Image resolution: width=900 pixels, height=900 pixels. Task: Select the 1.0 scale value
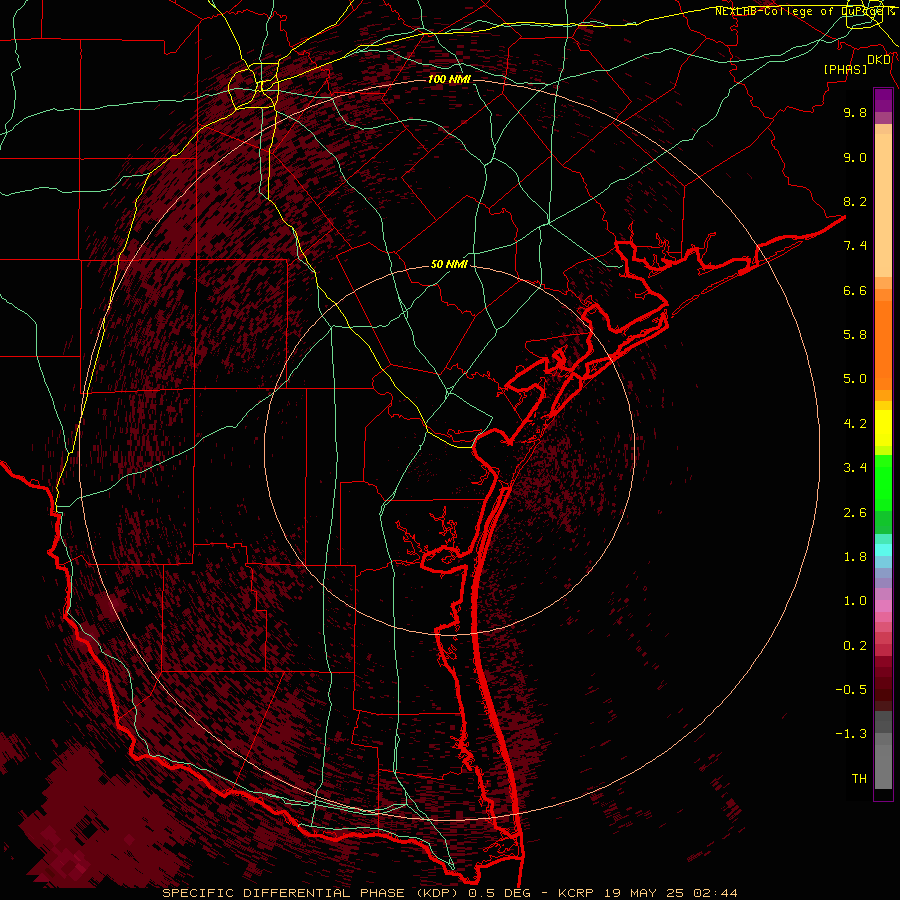855,601
